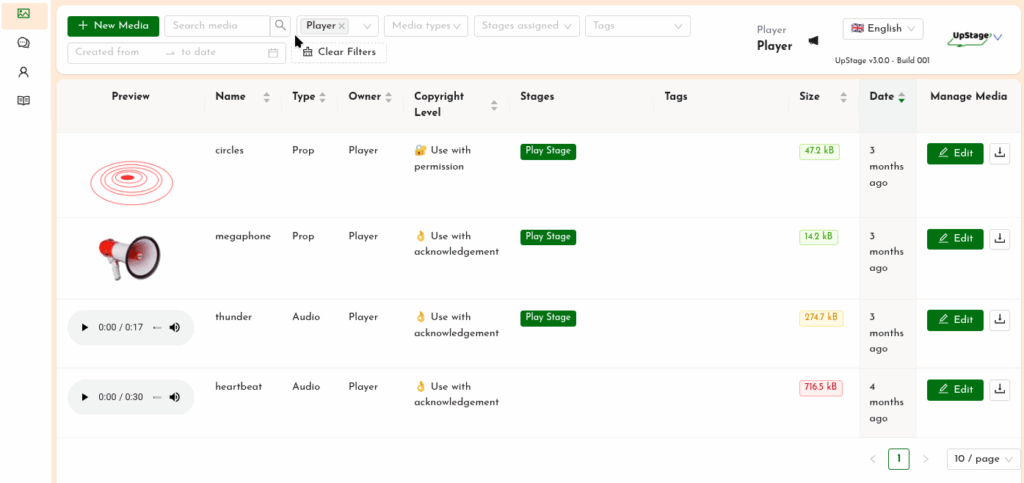Open the Media library sidebar icon

click(x=23, y=14)
